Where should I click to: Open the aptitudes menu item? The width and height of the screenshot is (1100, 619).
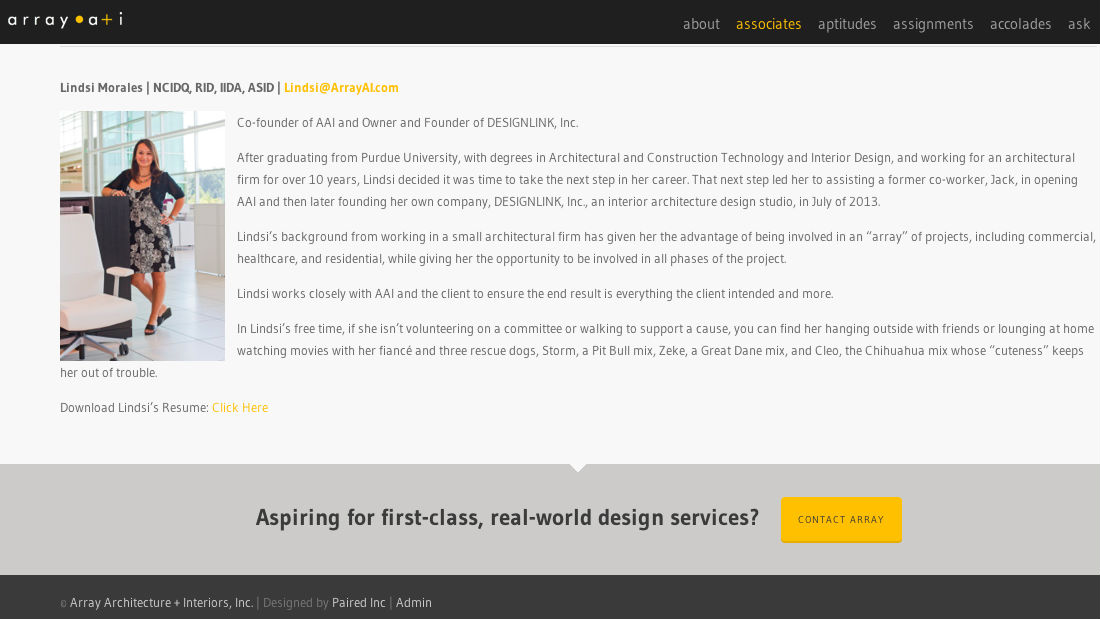847,24
